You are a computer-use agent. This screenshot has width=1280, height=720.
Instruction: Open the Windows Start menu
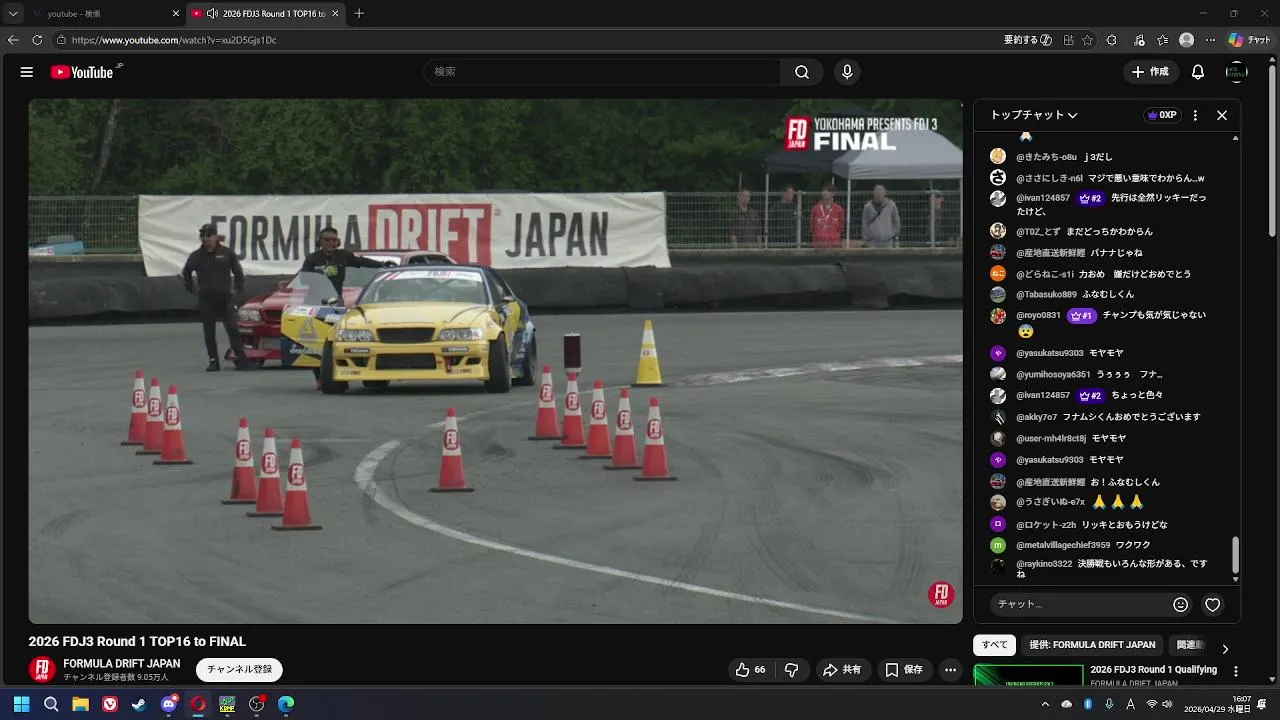coord(21,704)
